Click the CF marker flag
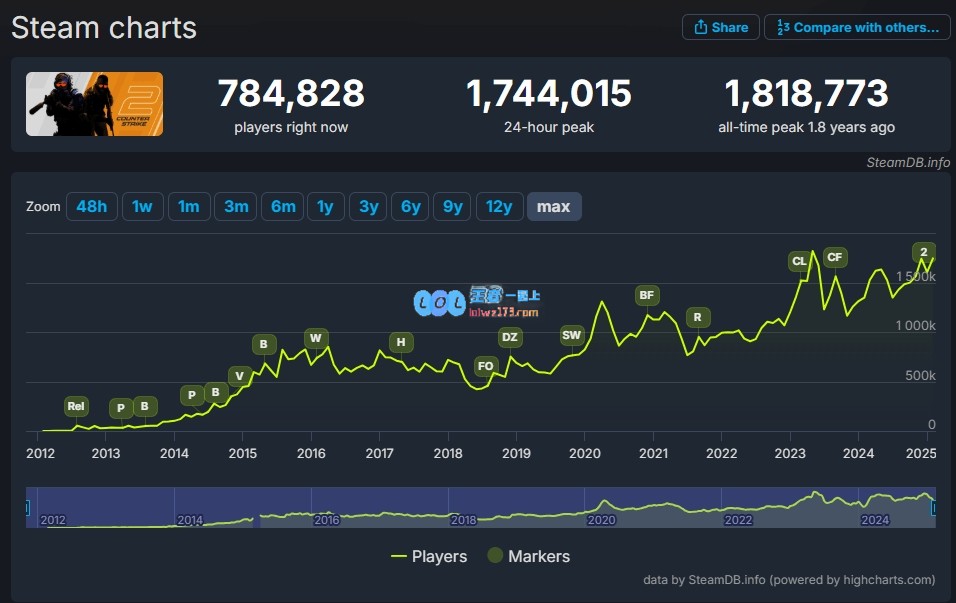 coord(835,257)
